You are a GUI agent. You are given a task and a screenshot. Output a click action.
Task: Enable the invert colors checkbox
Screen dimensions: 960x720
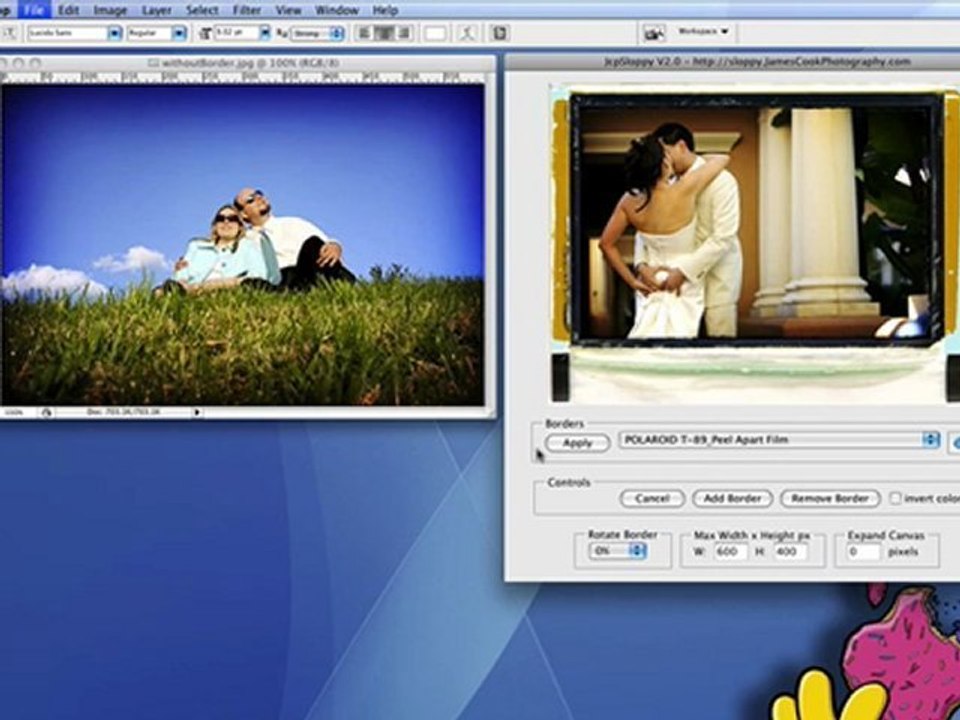click(x=895, y=498)
